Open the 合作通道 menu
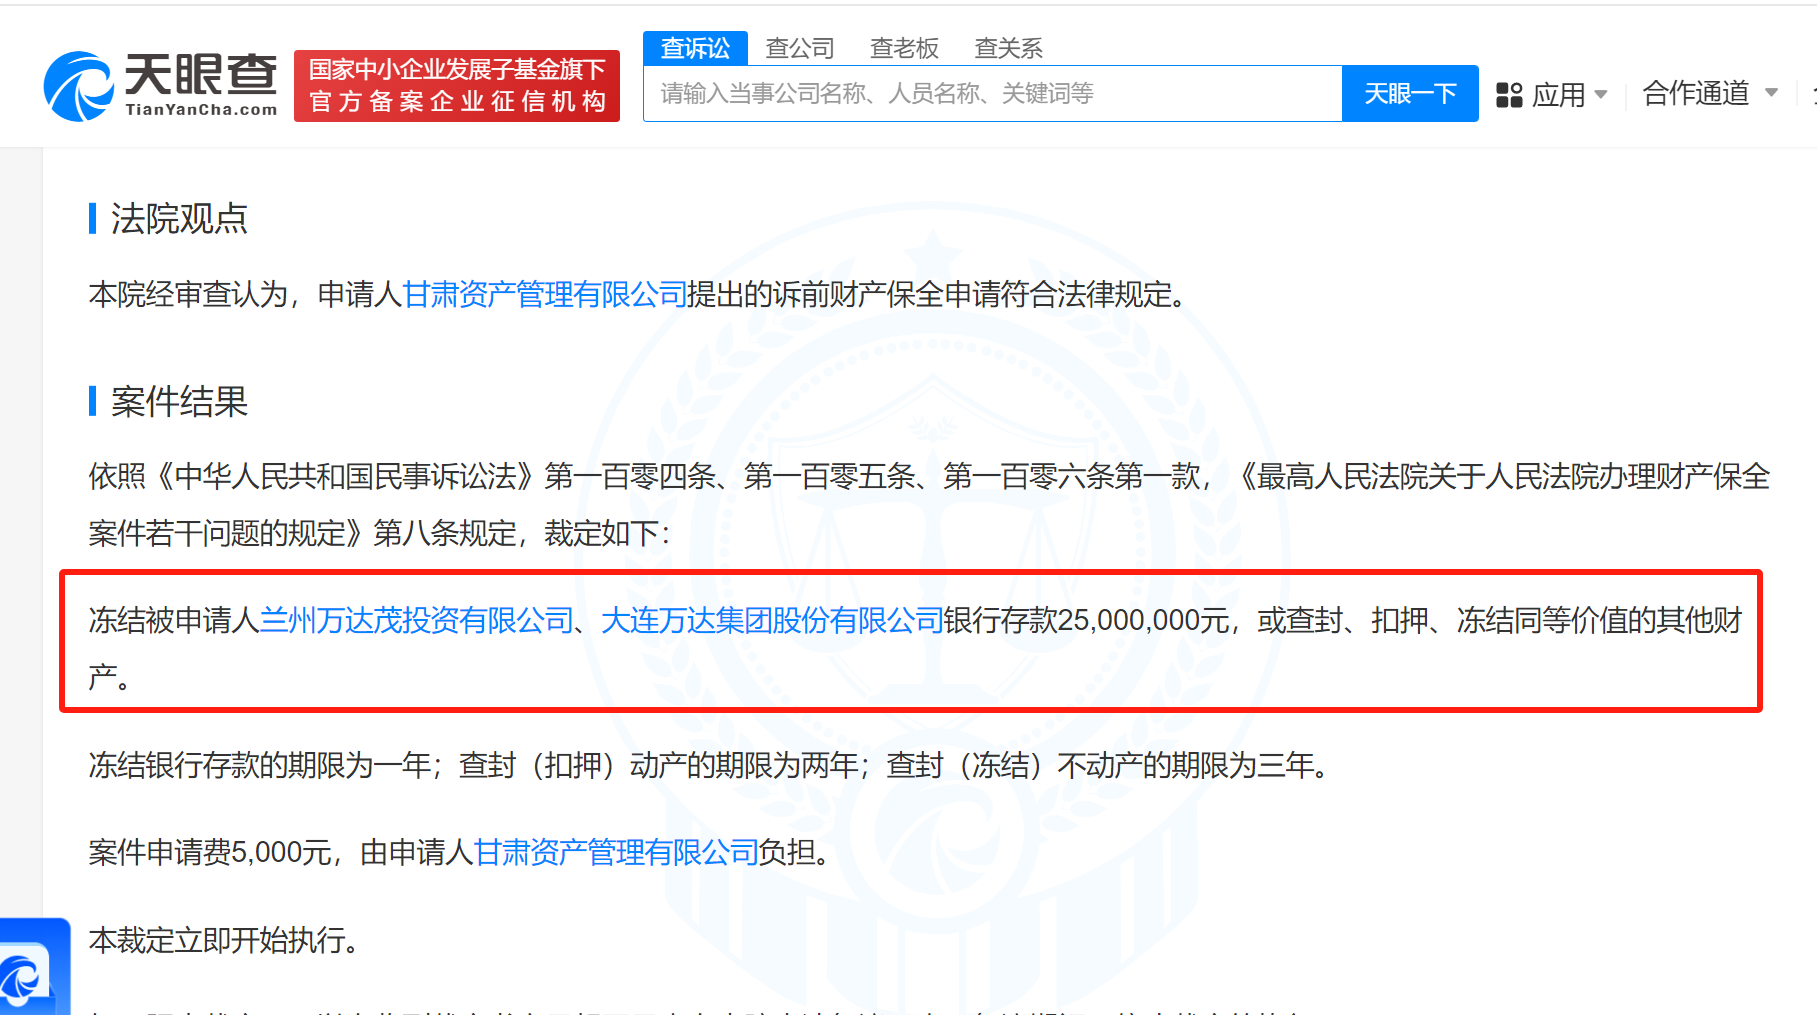 tap(1696, 93)
